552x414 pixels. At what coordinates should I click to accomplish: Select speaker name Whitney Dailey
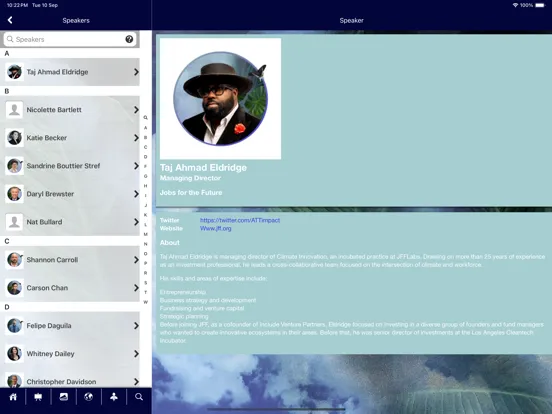pos(50,354)
